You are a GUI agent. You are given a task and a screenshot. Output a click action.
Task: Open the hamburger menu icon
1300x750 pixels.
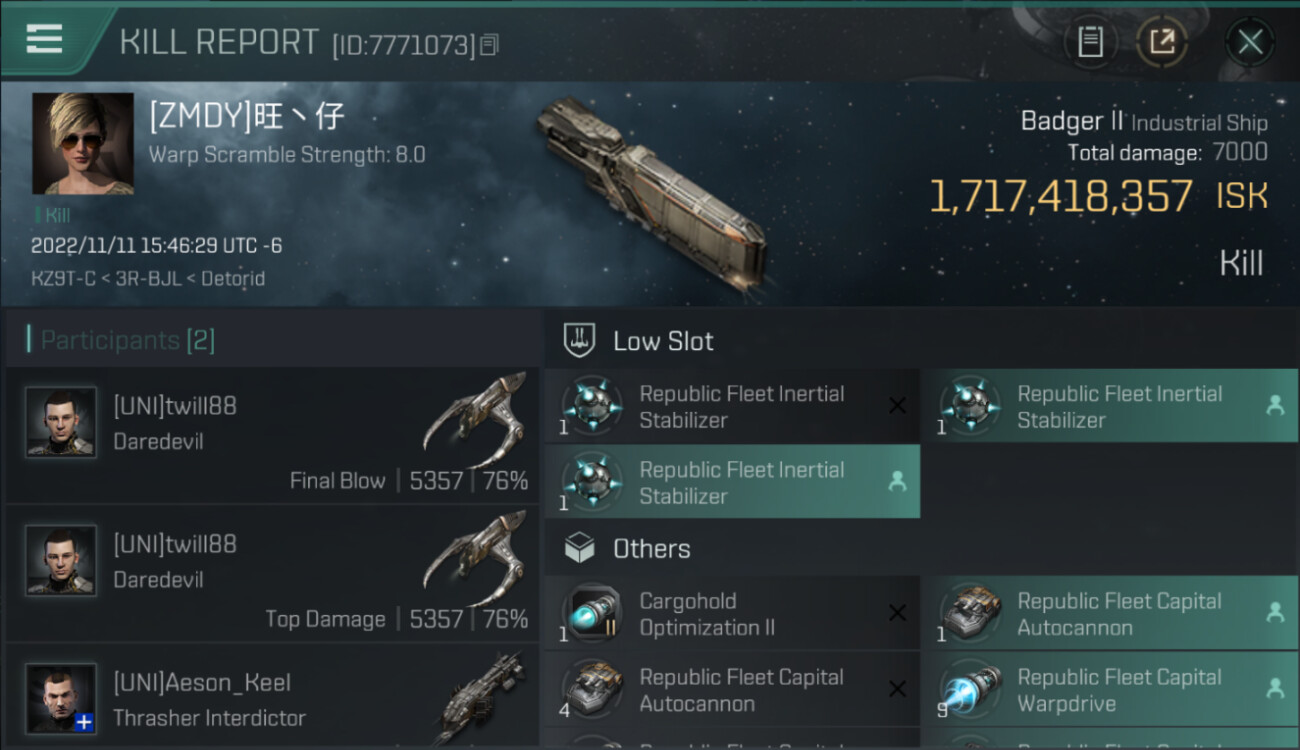[44, 39]
